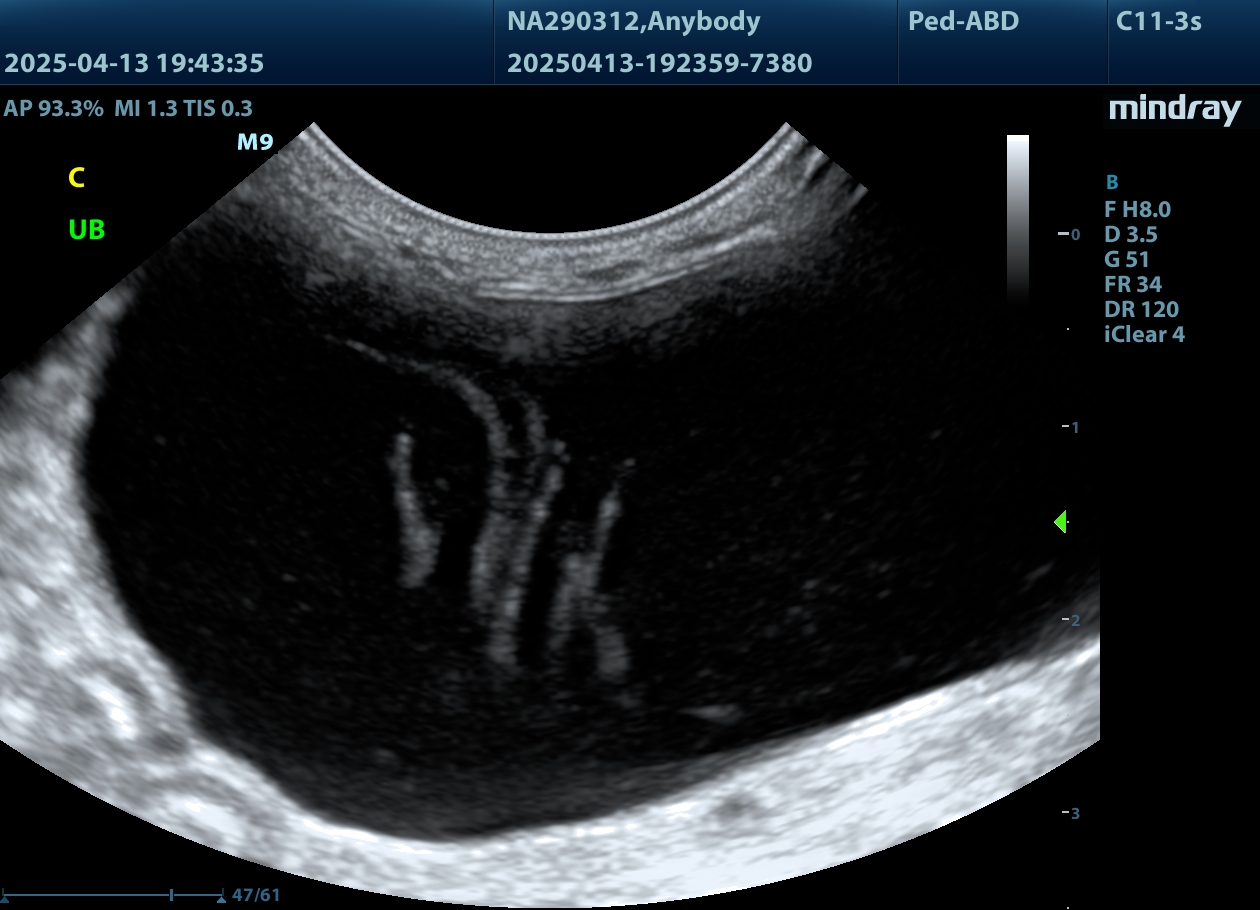Click the green UB body mark label
Screen dimensions: 1260x910
(x=87, y=230)
